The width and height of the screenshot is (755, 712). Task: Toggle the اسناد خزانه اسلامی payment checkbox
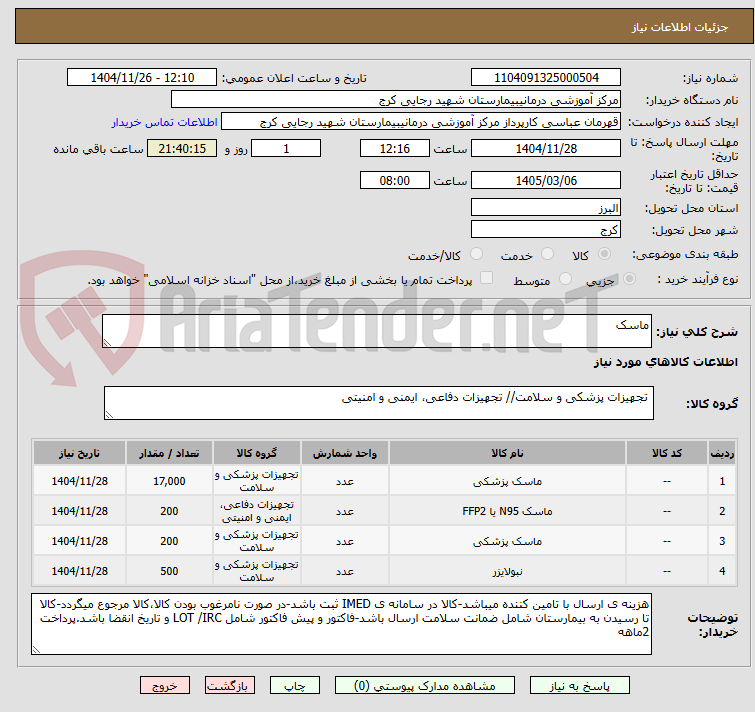487,278
